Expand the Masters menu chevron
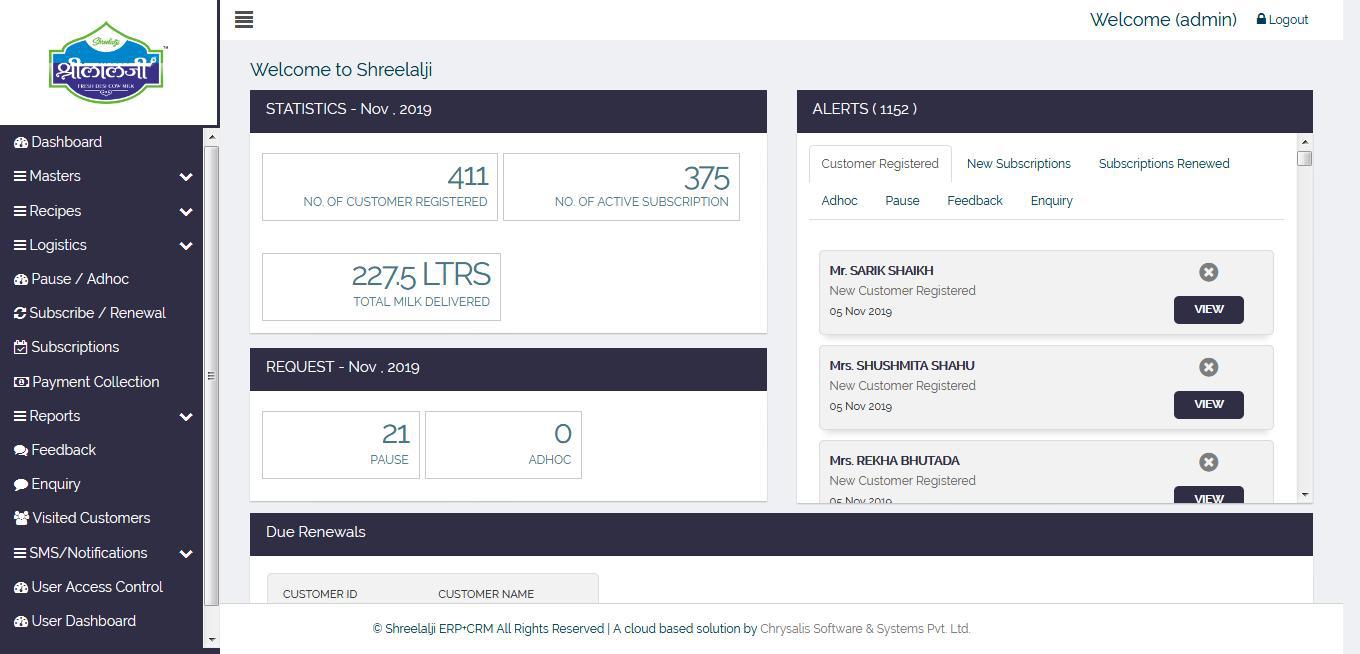This screenshot has width=1360, height=654. (x=186, y=177)
